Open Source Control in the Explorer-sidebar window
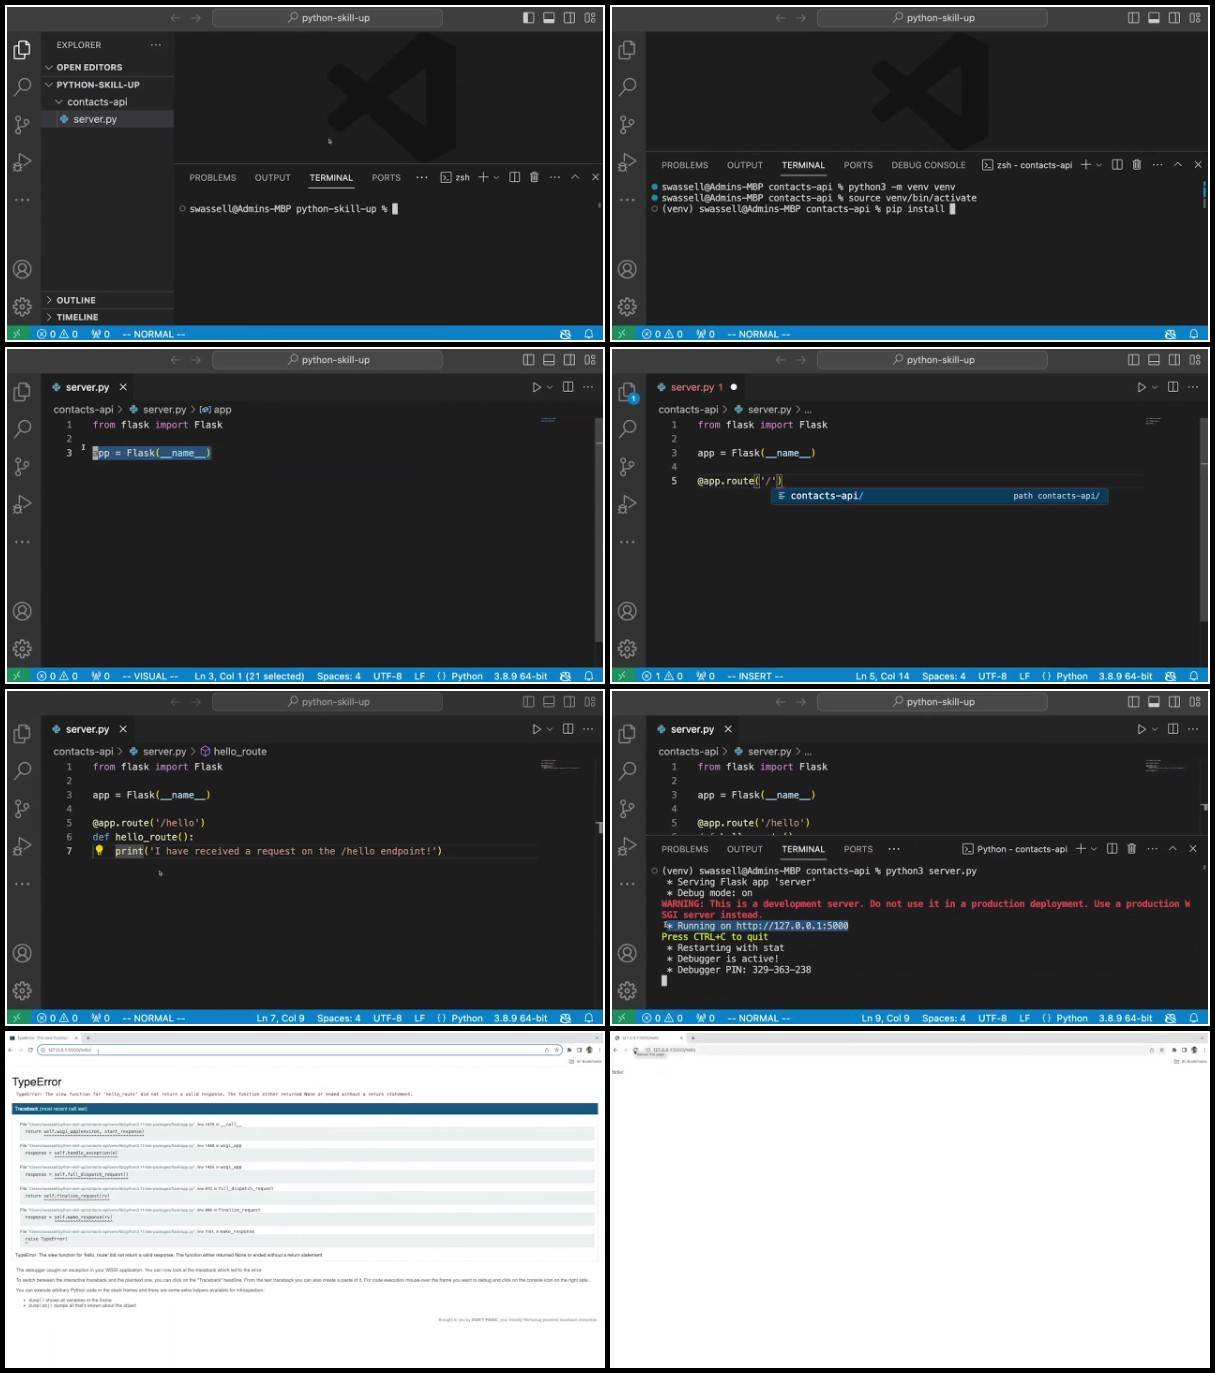 [x=22, y=125]
